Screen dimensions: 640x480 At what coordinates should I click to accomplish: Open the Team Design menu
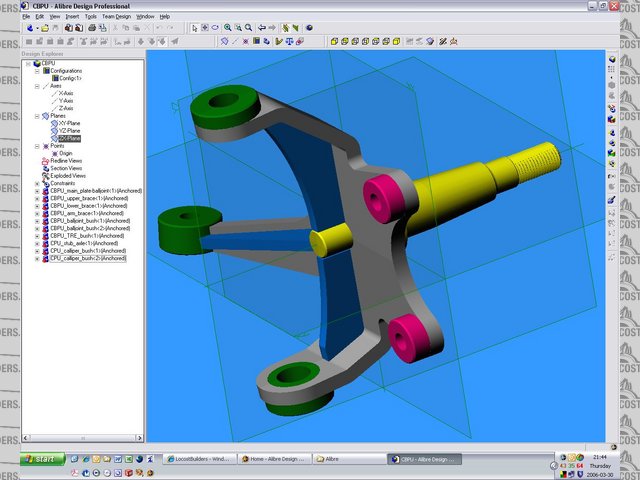tap(116, 16)
